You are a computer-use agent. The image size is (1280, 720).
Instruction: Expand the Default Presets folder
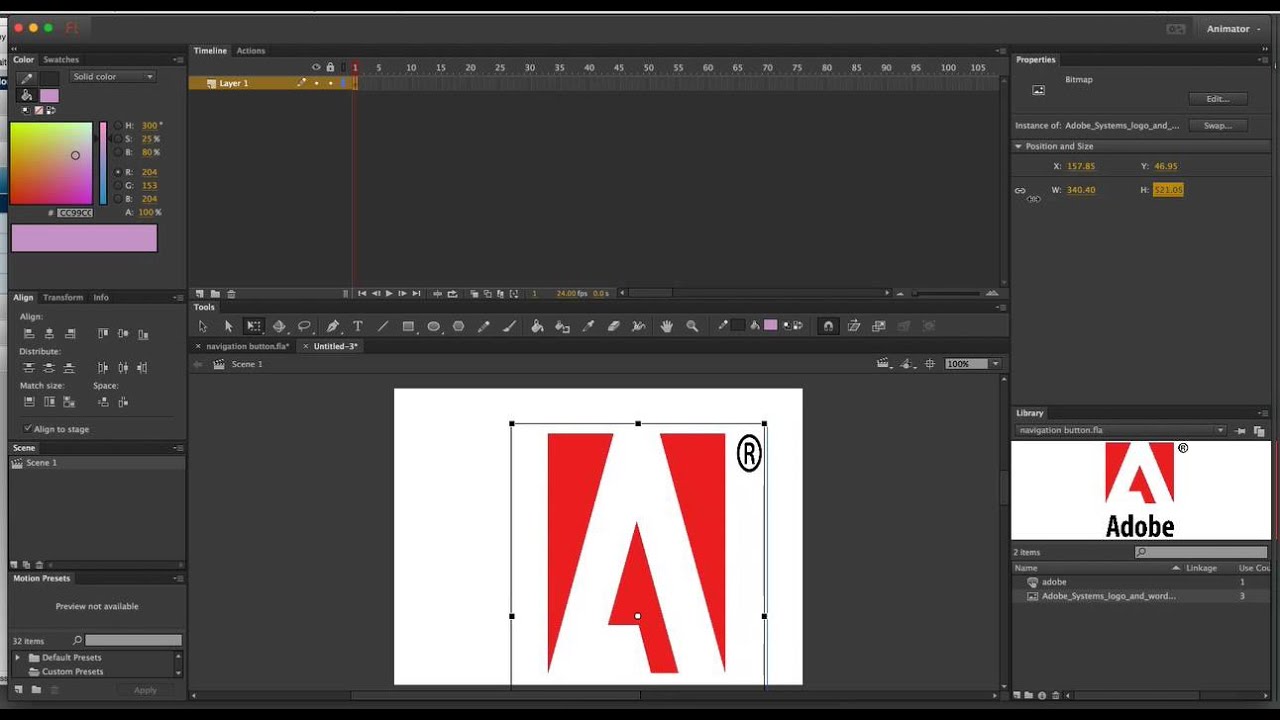pyautogui.click(x=17, y=657)
